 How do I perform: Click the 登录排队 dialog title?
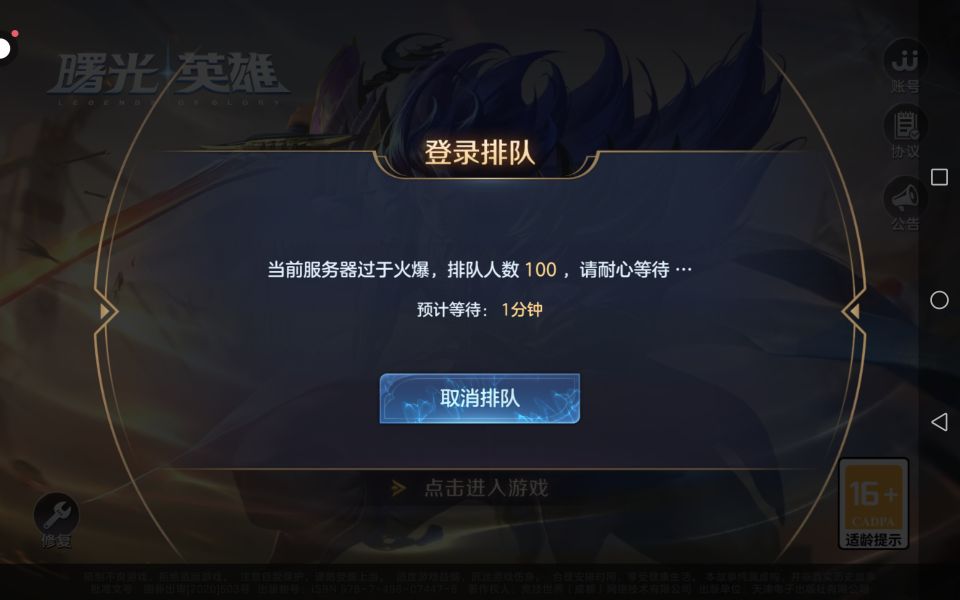tap(479, 152)
